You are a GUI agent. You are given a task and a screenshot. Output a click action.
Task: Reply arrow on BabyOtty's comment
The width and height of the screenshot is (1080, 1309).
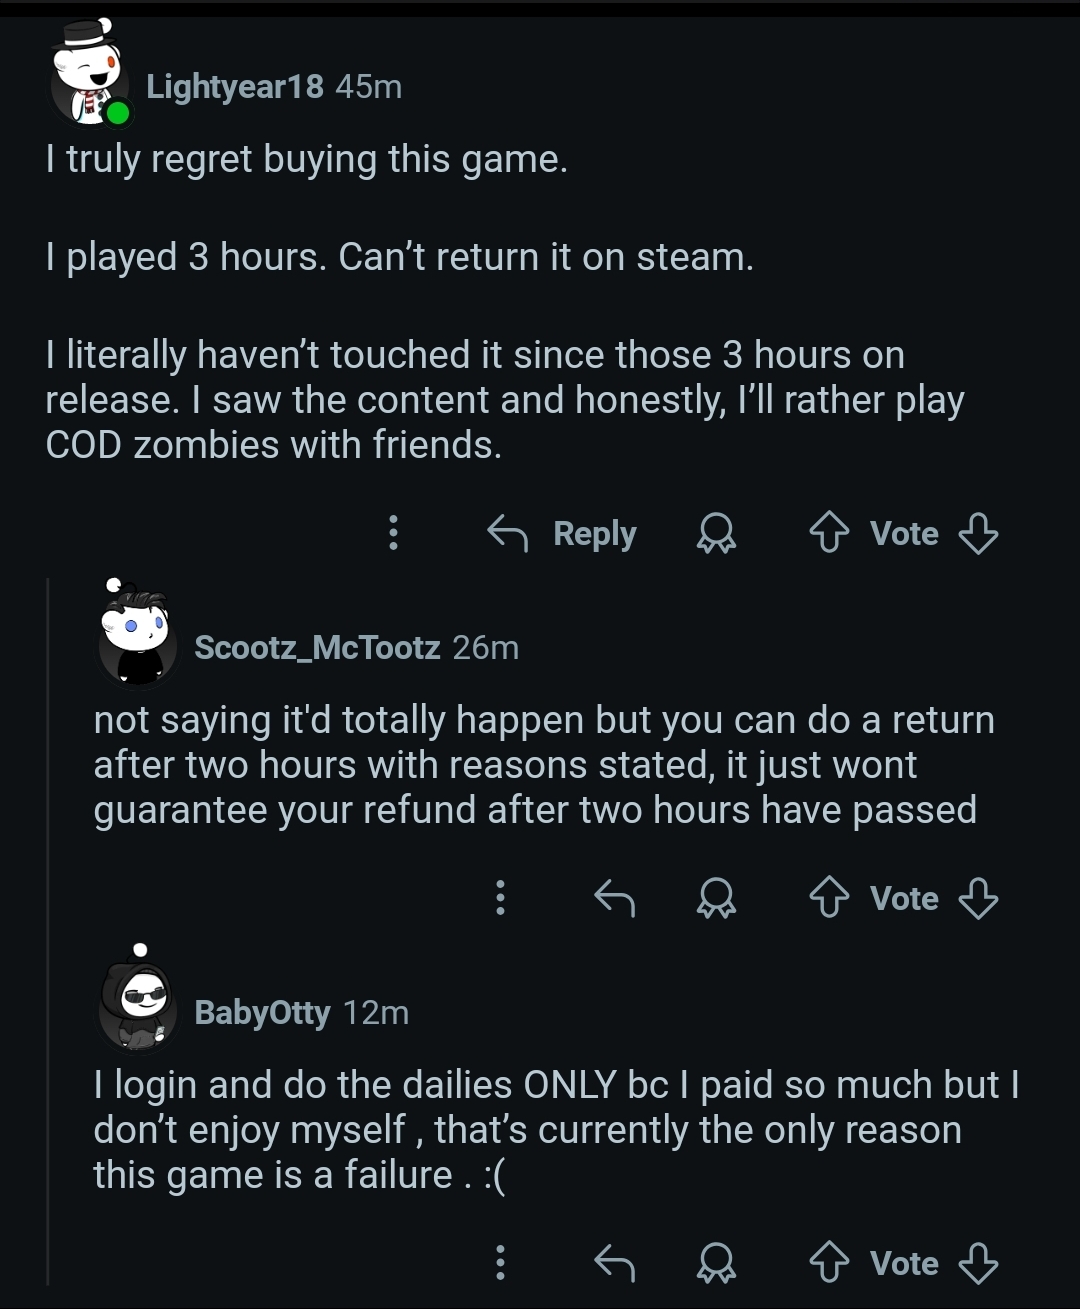[x=614, y=1263]
